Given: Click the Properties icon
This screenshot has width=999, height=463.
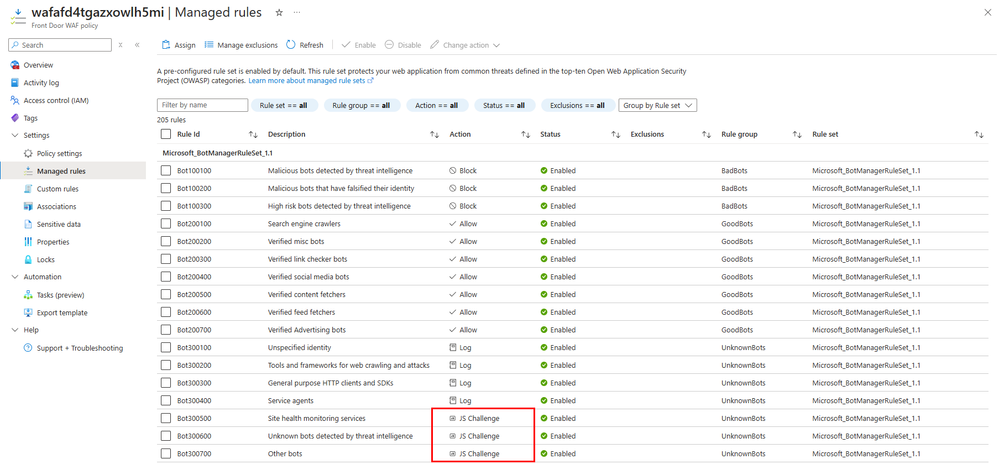Looking at the screenshot, I should pyautogui.click(x=28, y=242).
